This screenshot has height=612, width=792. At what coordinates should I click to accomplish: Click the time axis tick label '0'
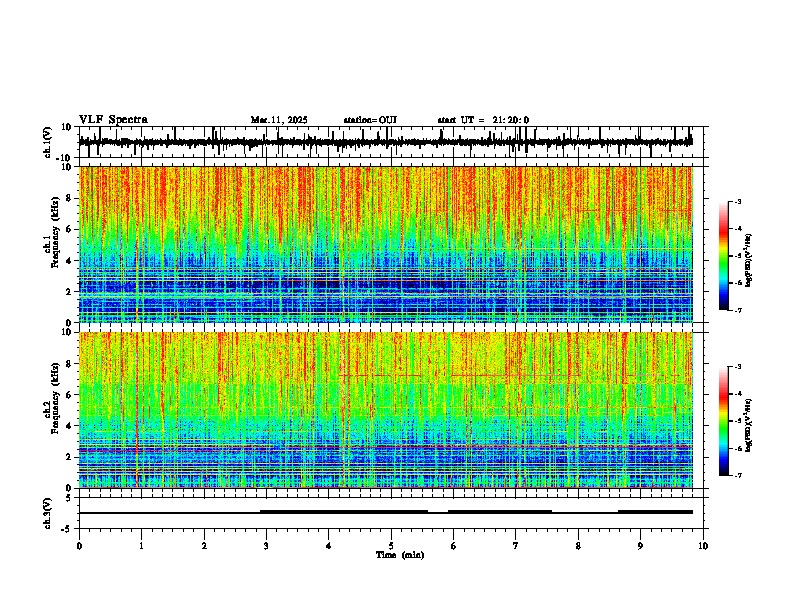[x=79, y=546]
